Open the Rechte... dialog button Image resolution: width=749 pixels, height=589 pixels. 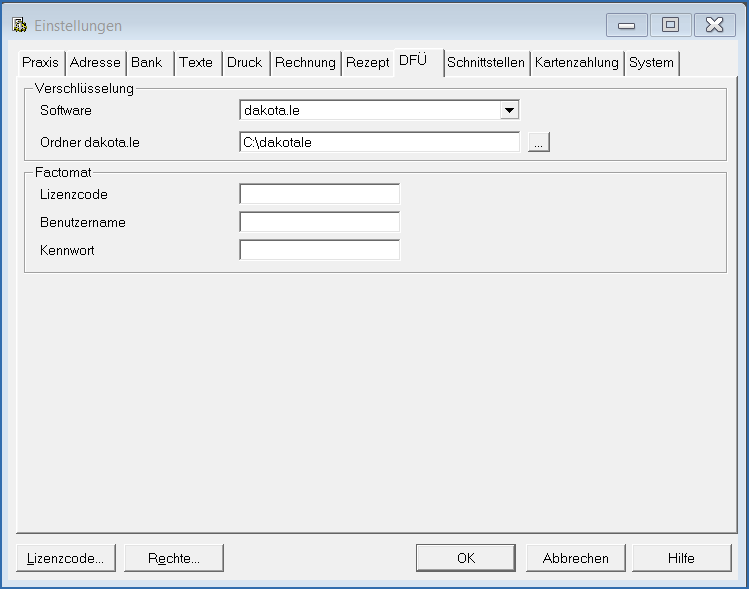[x=174, y=558]
